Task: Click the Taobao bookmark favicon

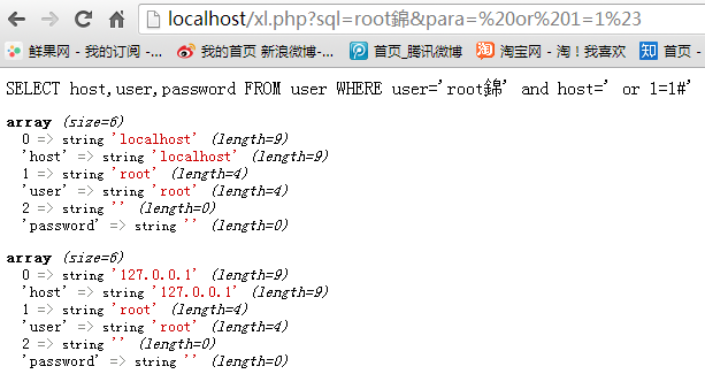Action: (485, 50)
